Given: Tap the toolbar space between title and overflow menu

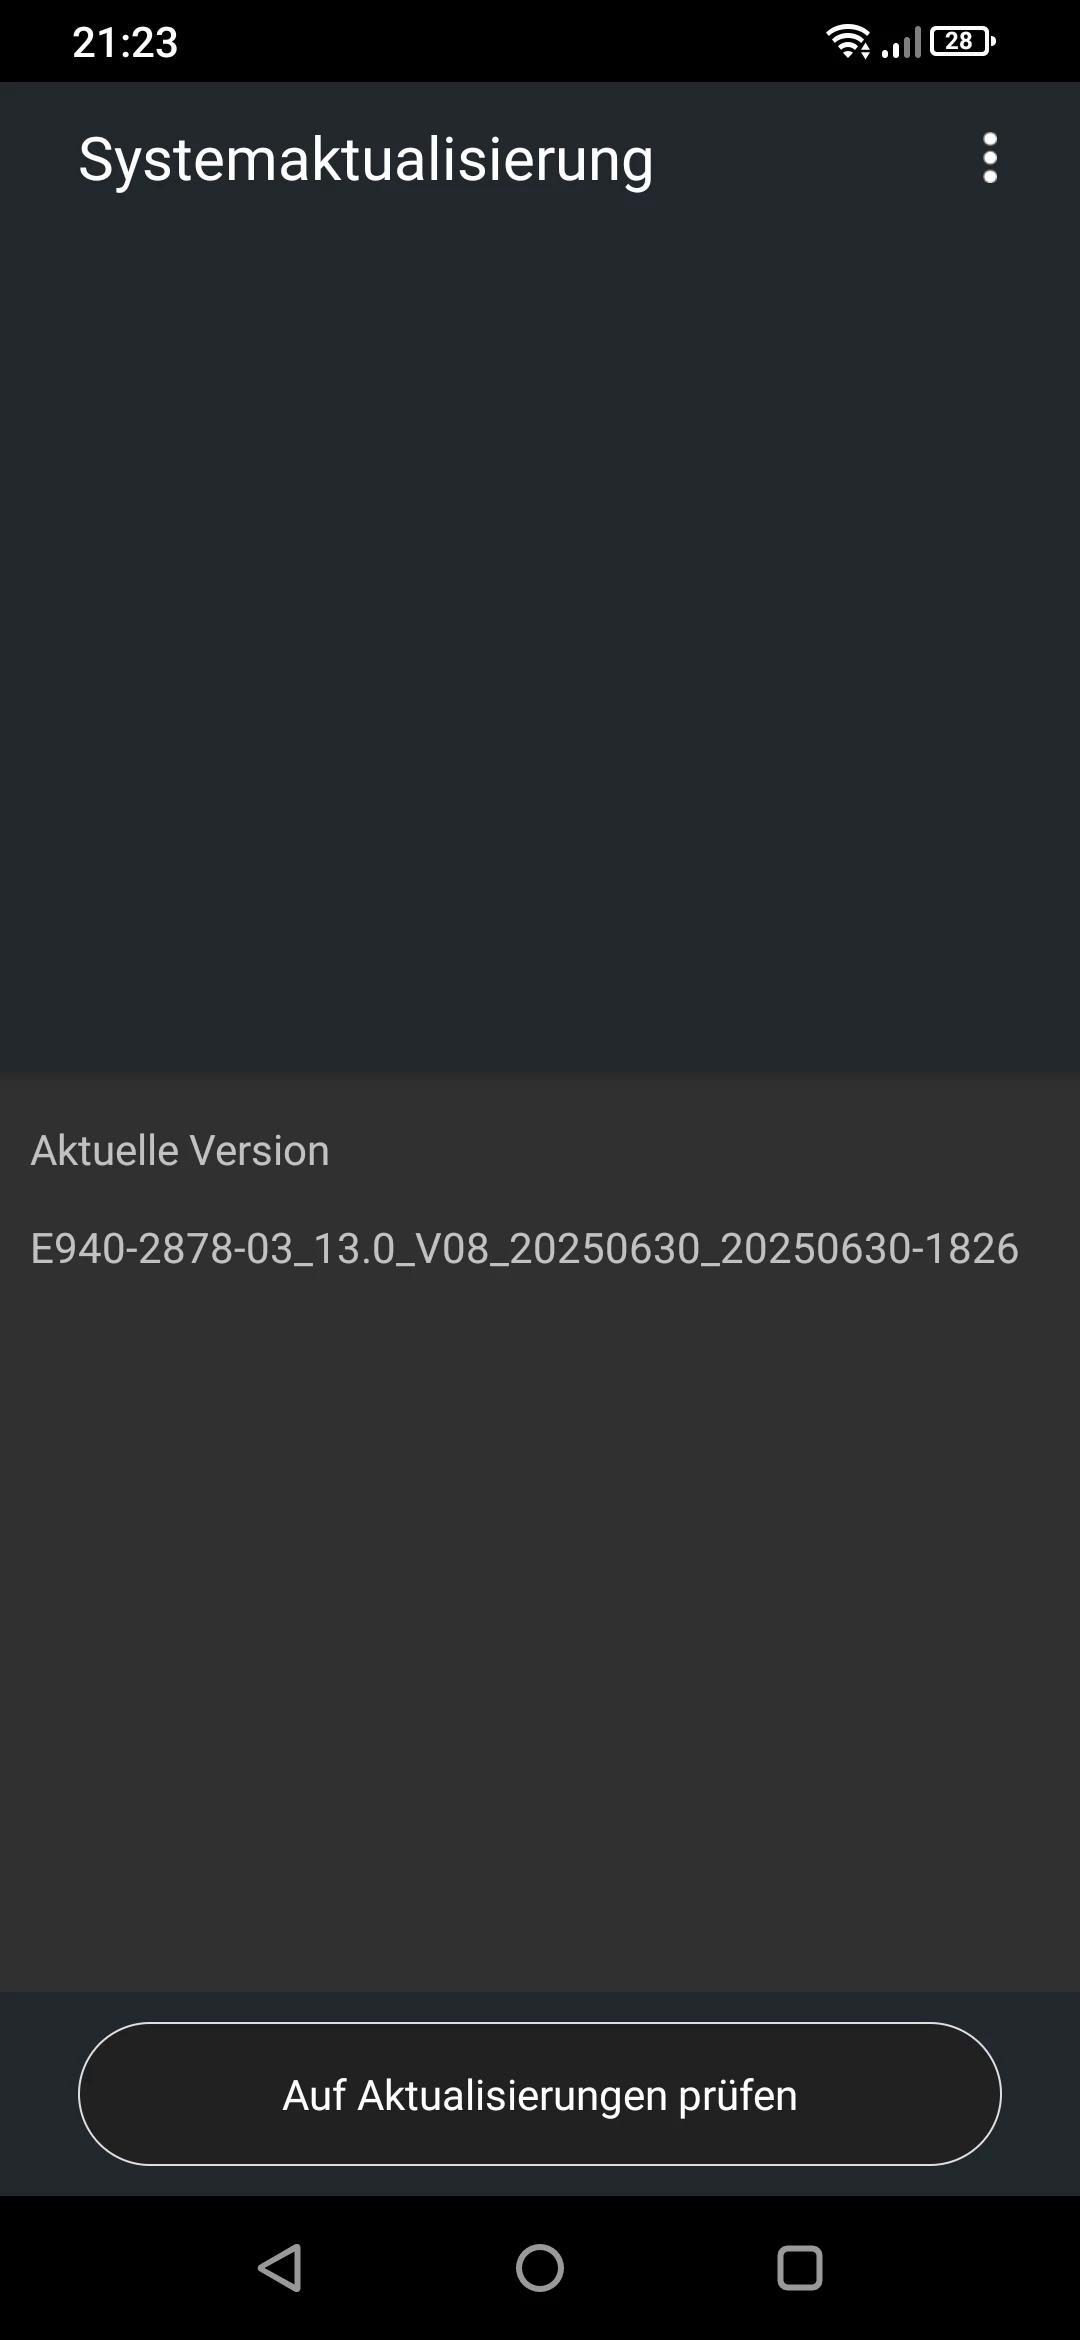Looking at the screenshot, I should pos(812,158).
